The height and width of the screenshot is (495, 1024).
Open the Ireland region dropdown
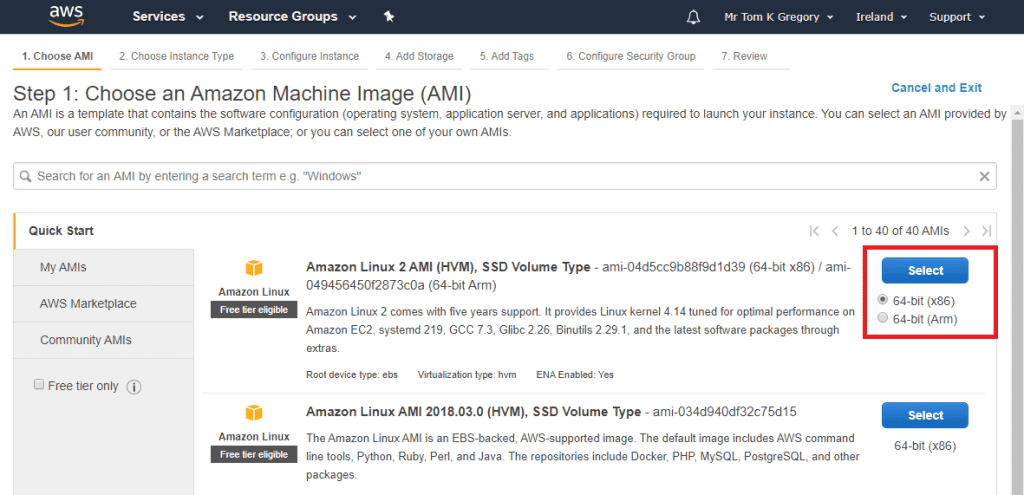coord(881,17)
